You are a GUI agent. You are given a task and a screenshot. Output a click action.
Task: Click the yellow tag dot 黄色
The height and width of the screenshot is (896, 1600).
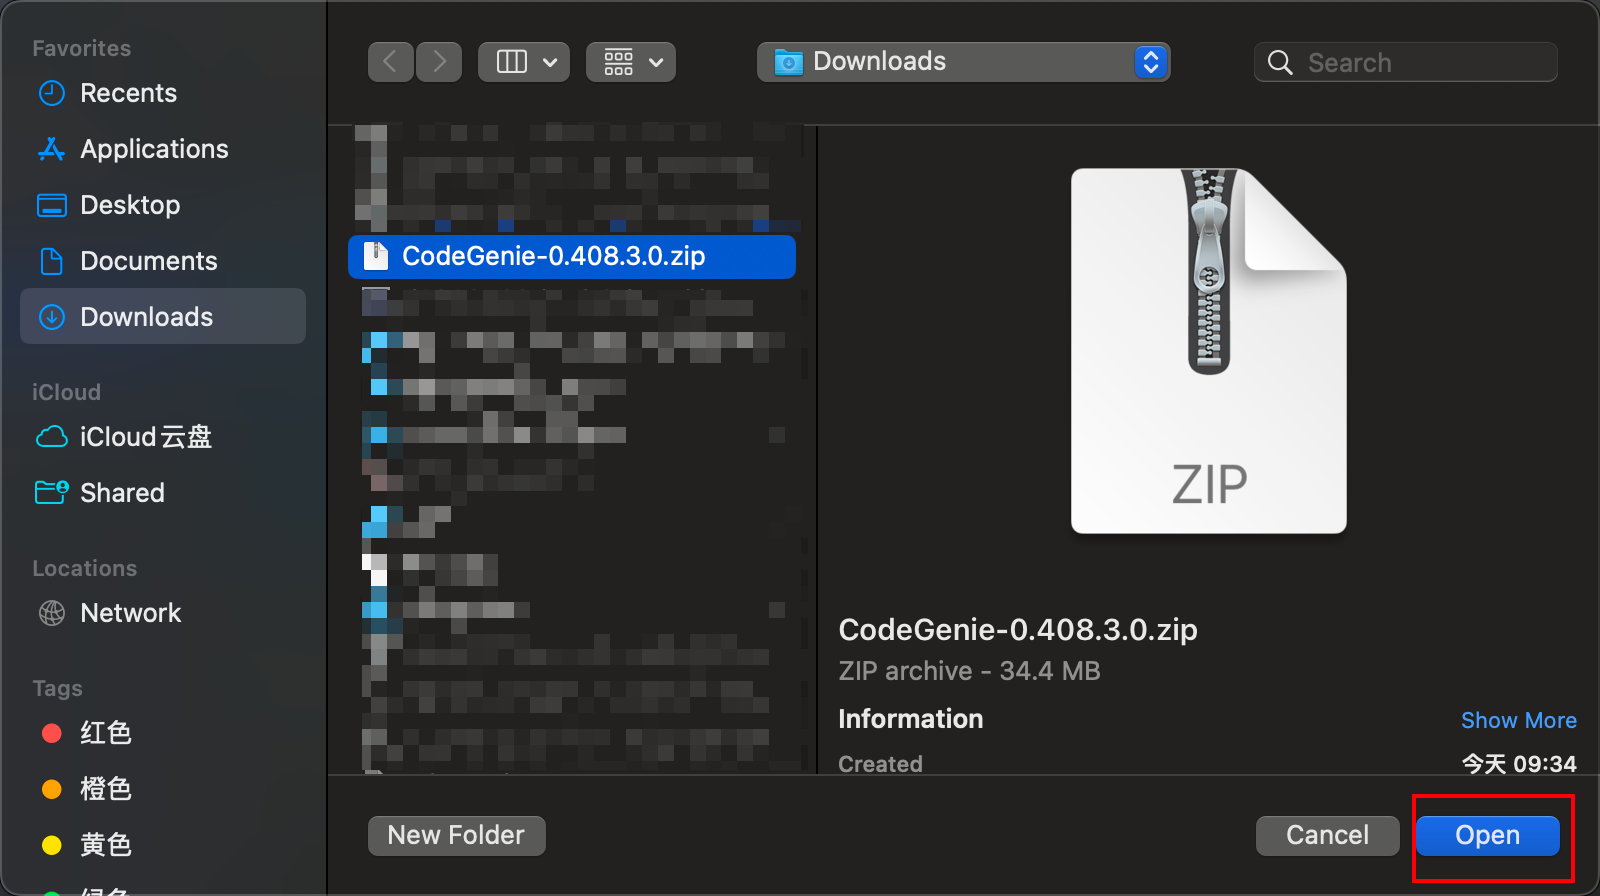[x=52, y=845]
